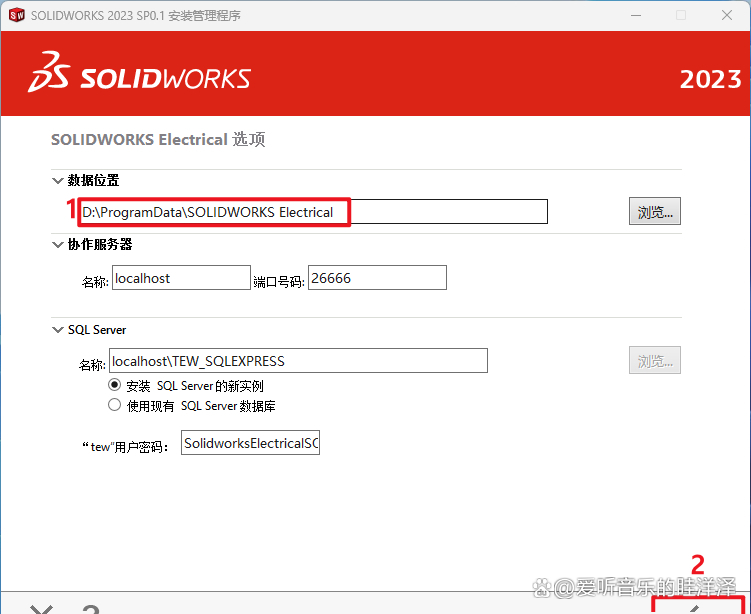Screen dimensions: 751x614
Task: Click the data location path field
Action: click(x=313, y=212)
